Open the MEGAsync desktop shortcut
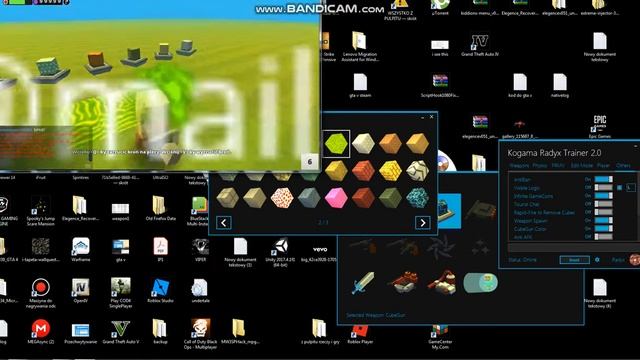The image size is (640, 360). (40, 332)
